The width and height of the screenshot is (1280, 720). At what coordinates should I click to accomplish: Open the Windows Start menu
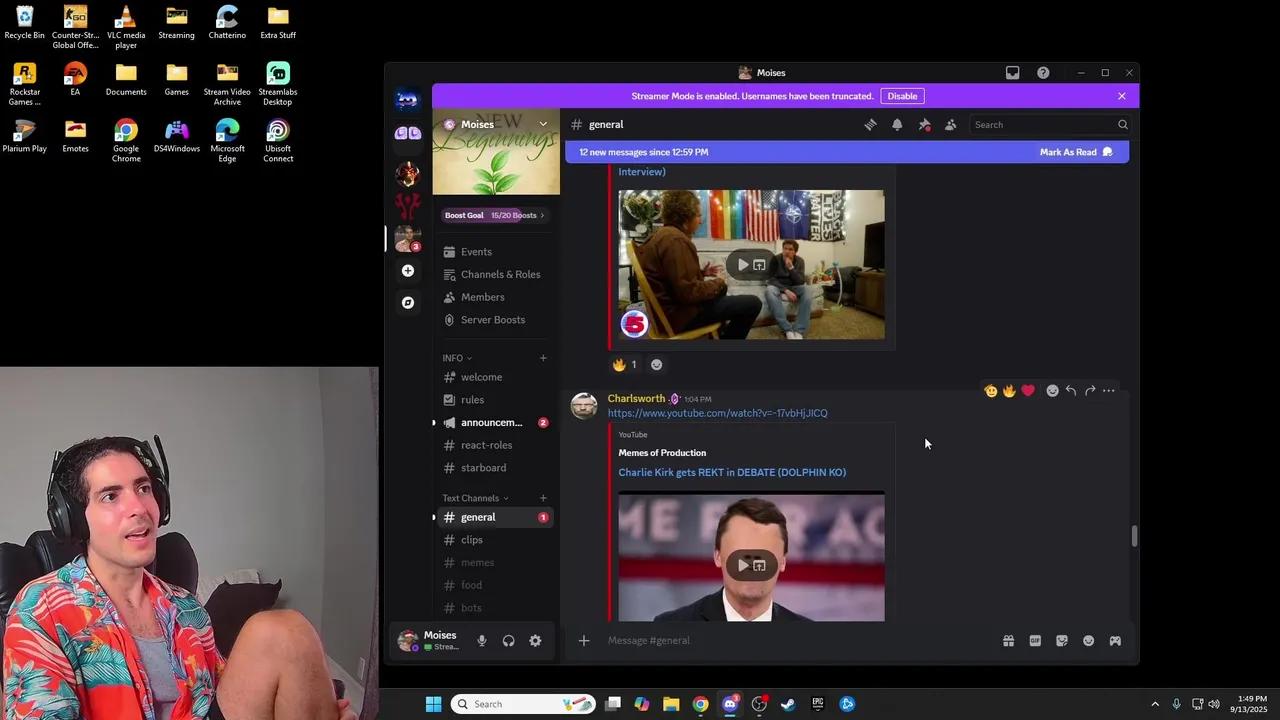coord(433,704)
